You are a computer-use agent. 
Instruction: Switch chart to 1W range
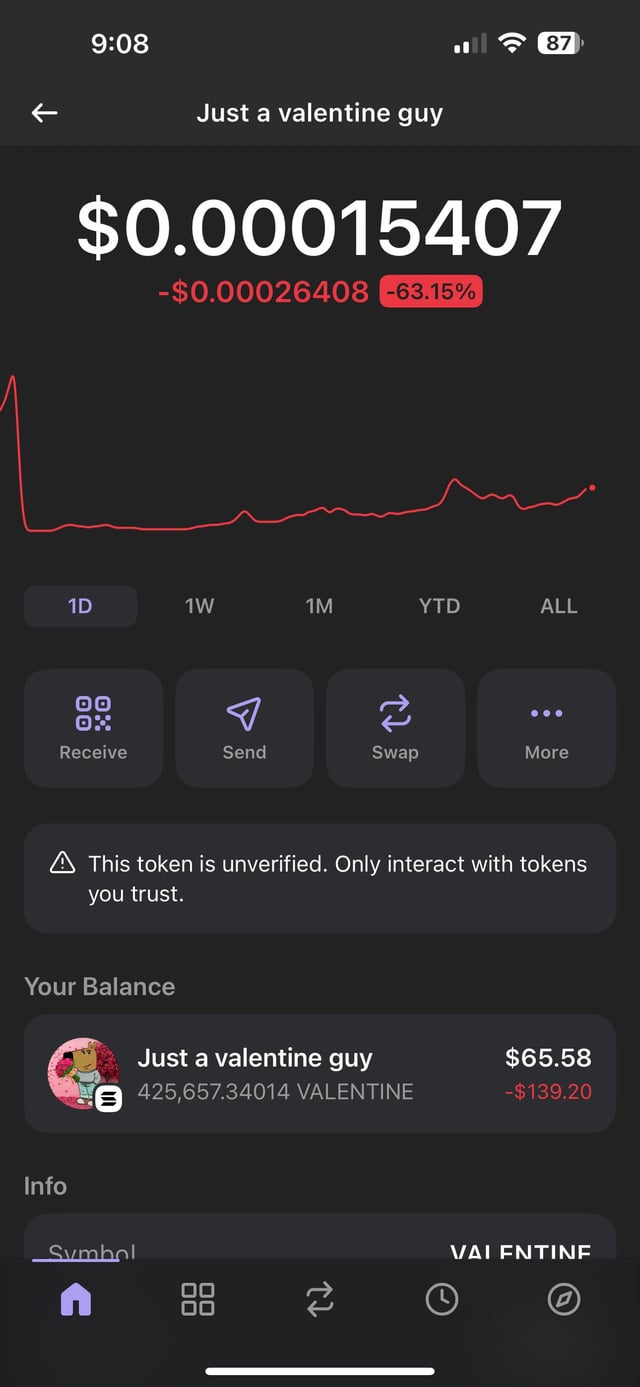point(200,606)
